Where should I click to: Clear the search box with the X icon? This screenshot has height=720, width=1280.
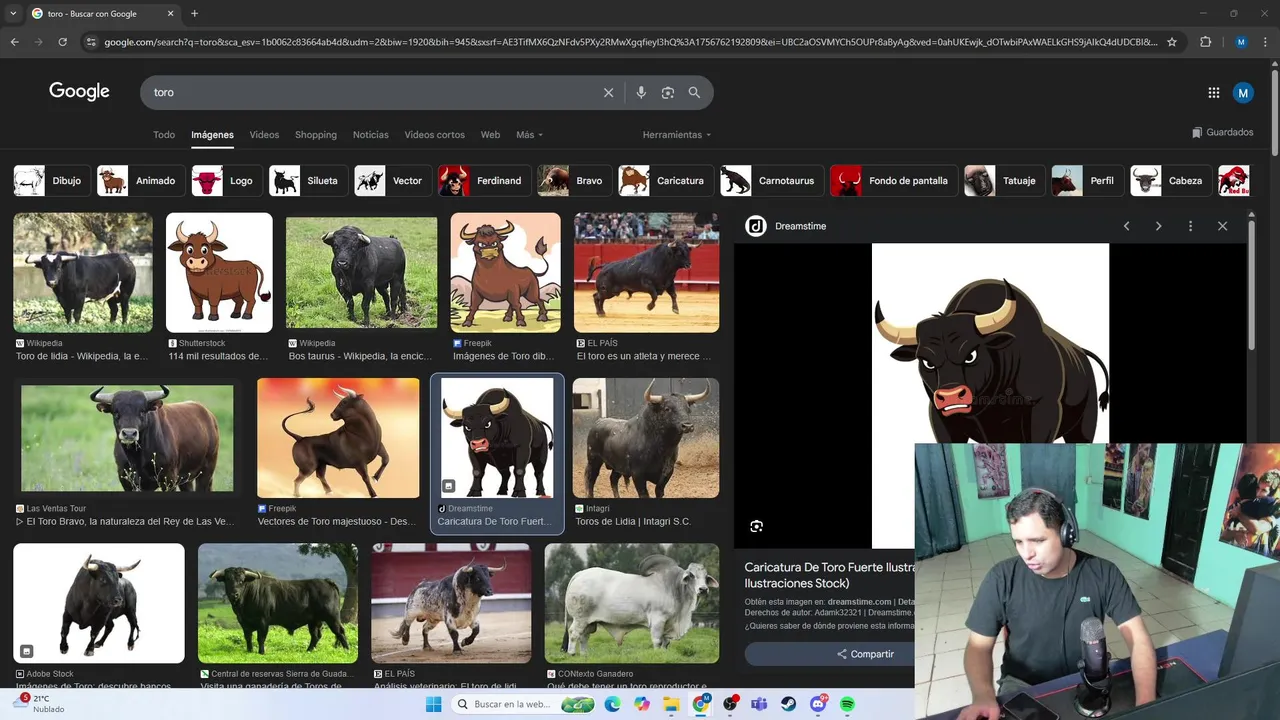click(x=608, y=92)
